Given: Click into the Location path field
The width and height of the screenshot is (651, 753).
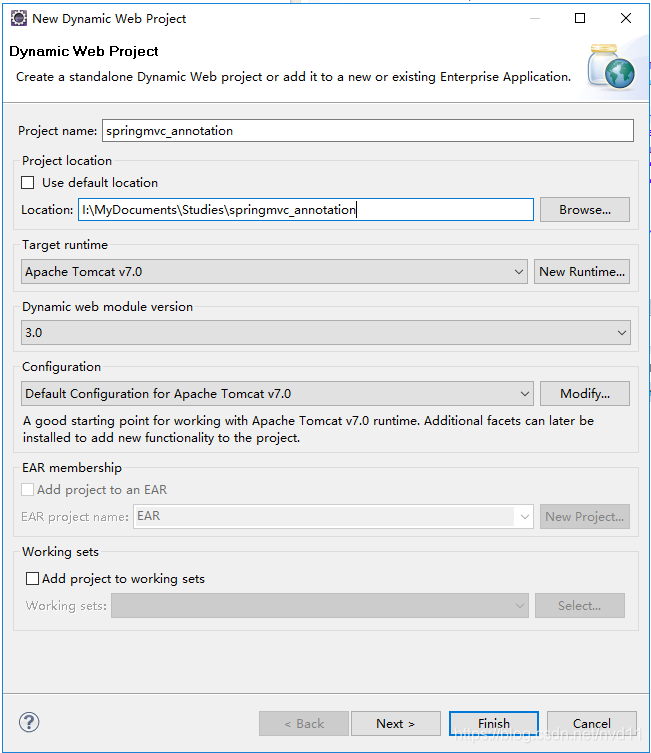Looking at the screenshot, I should point(306,209).
